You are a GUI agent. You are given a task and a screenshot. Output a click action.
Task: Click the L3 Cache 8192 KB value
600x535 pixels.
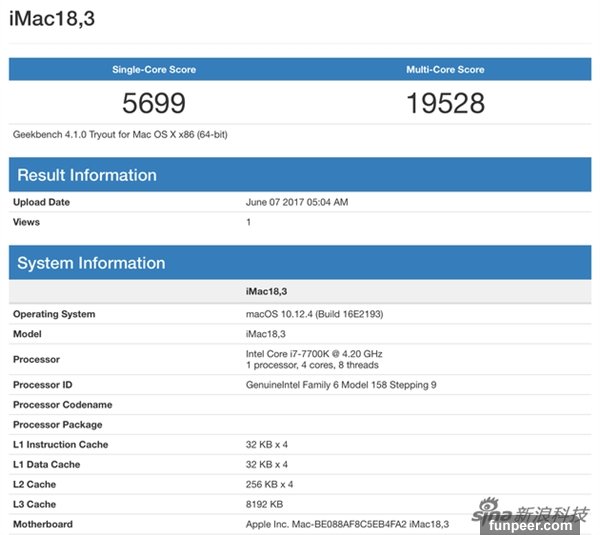click(x=266, y=505)
